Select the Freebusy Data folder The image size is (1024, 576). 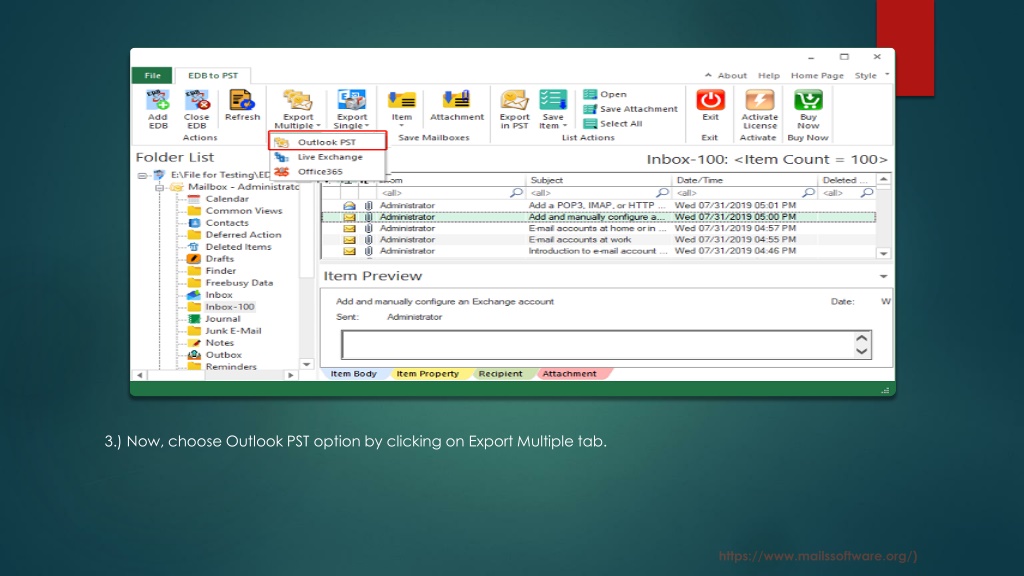point(239,283)
